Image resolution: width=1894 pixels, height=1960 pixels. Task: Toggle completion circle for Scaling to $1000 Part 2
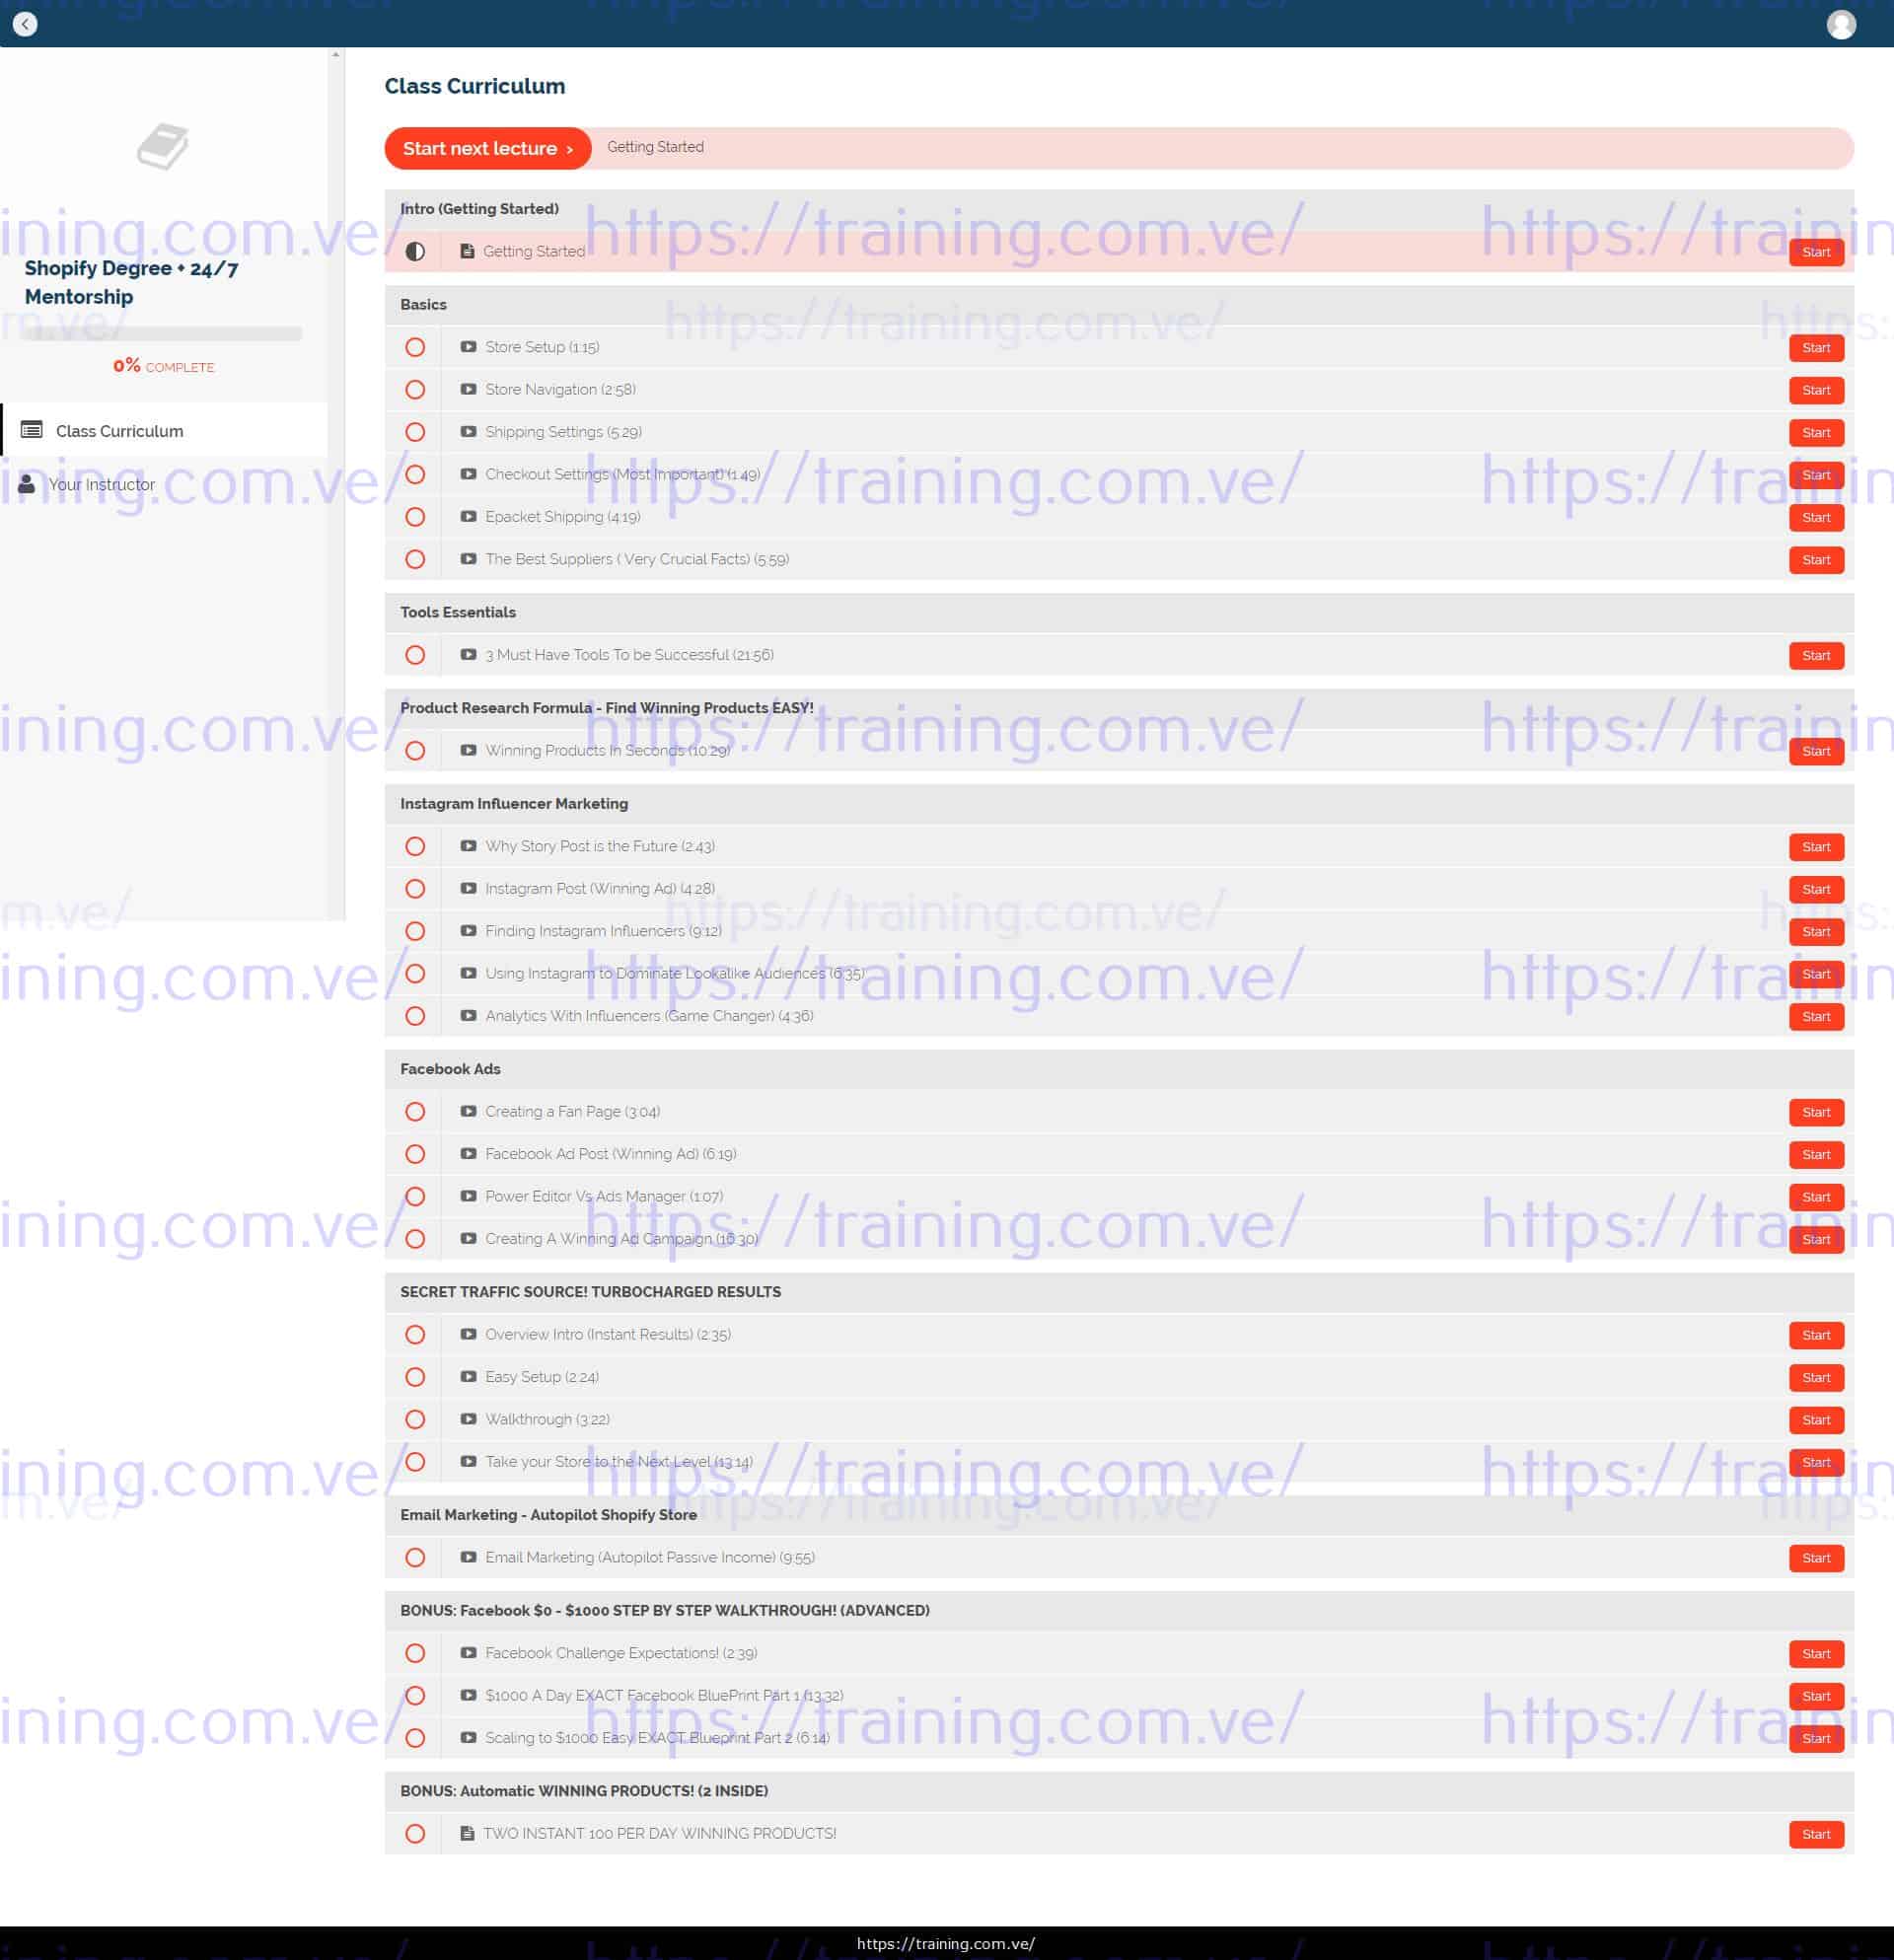point(415,1738)
